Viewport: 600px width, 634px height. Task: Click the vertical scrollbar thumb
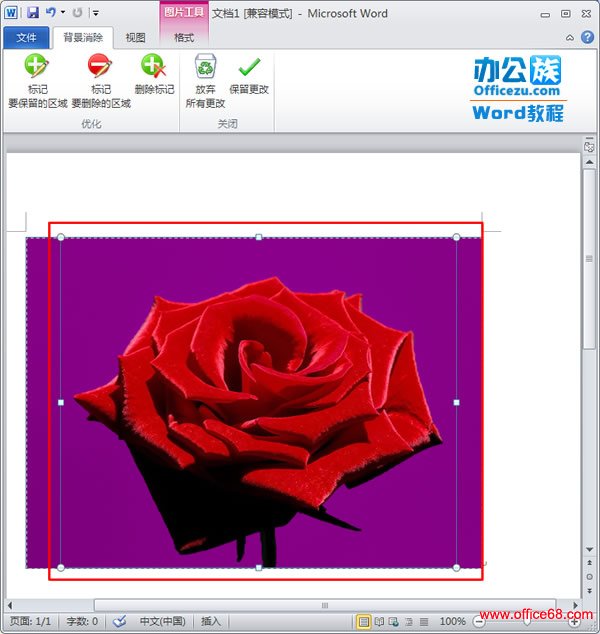click(x=589, y=259)
